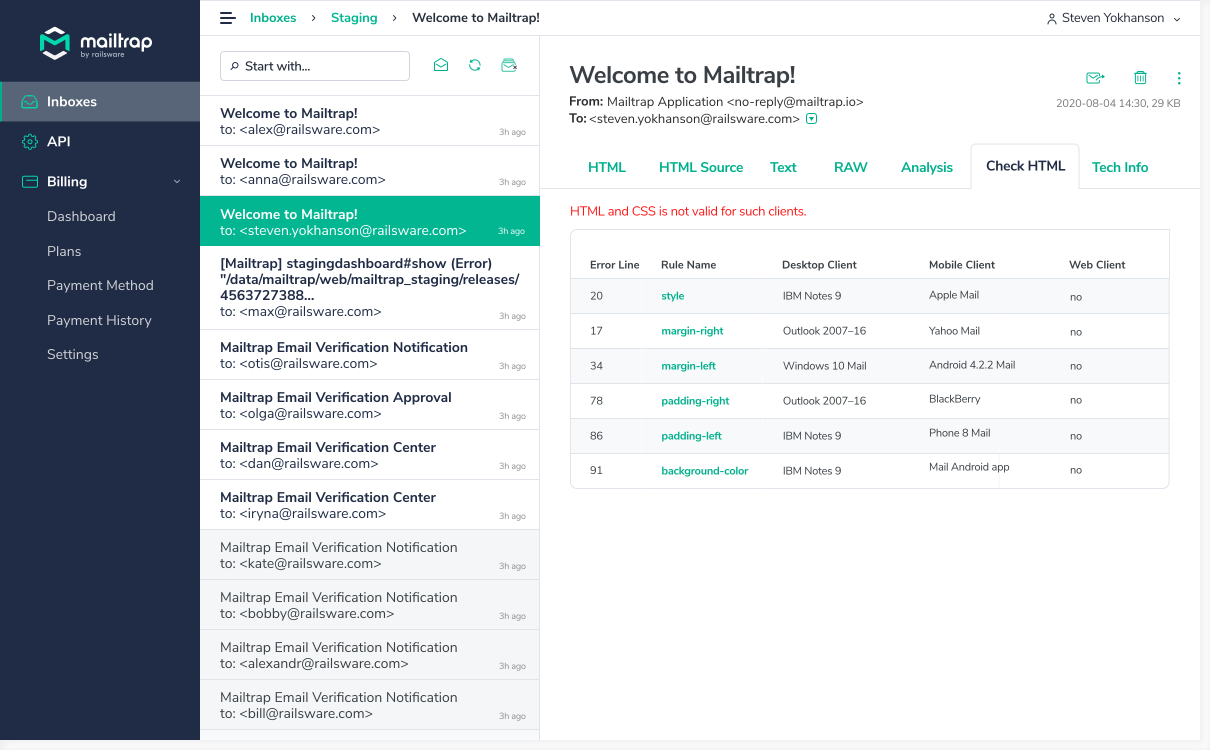Click the Billing card icon in the sidebar
This screenshot has height=750, width=1210.
(30, 182)
